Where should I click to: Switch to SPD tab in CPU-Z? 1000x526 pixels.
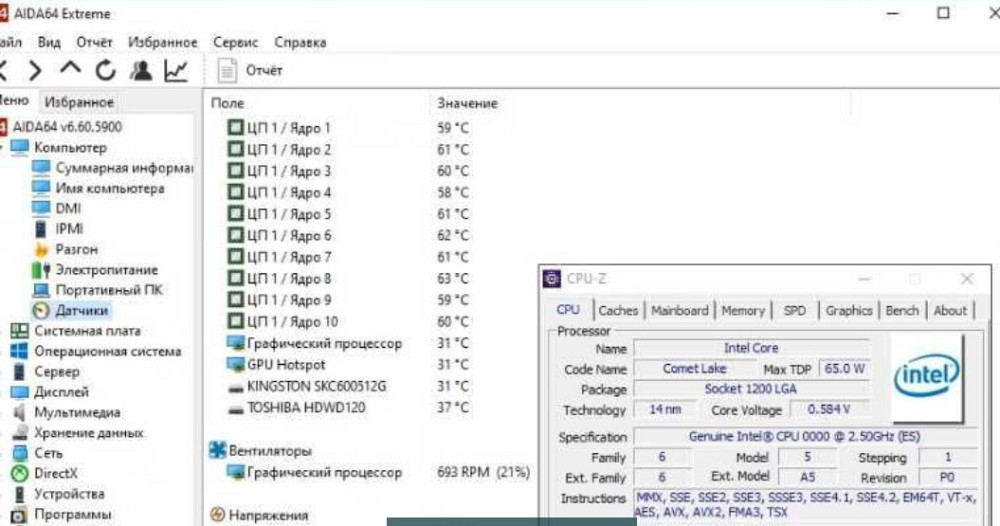coord(795,310)
